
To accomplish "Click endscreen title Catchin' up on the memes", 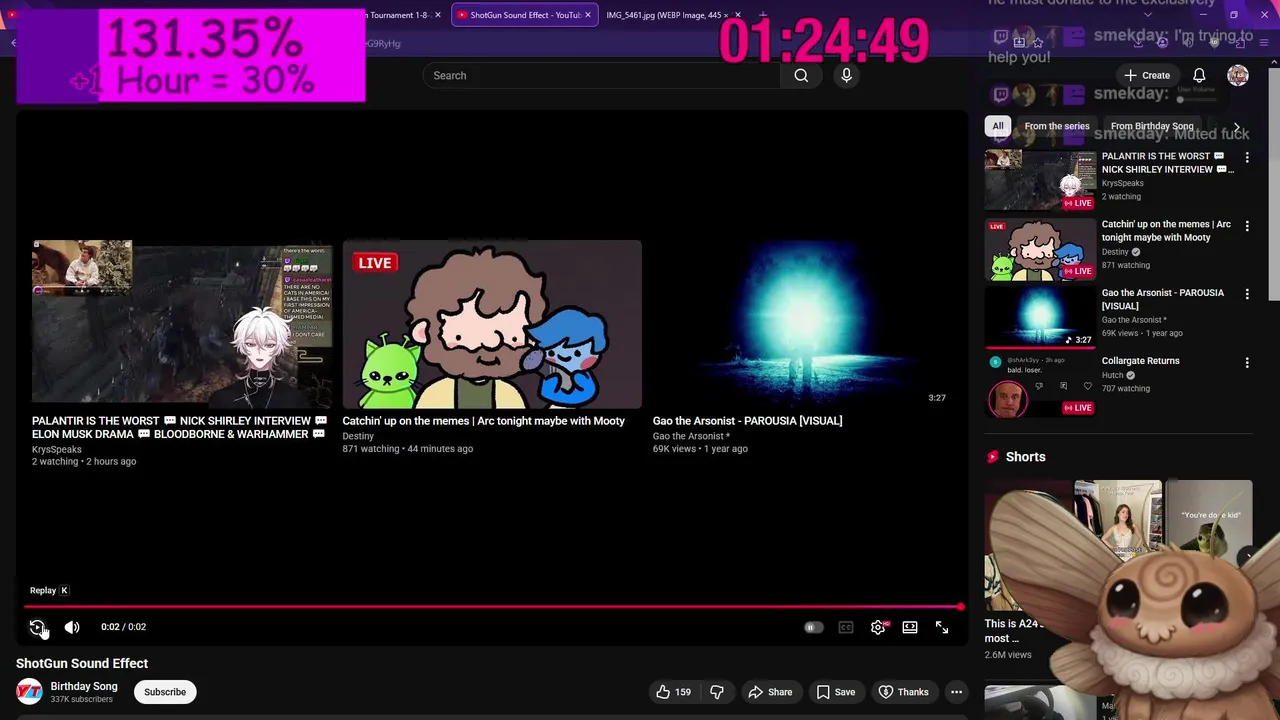I will pos(483,421).
